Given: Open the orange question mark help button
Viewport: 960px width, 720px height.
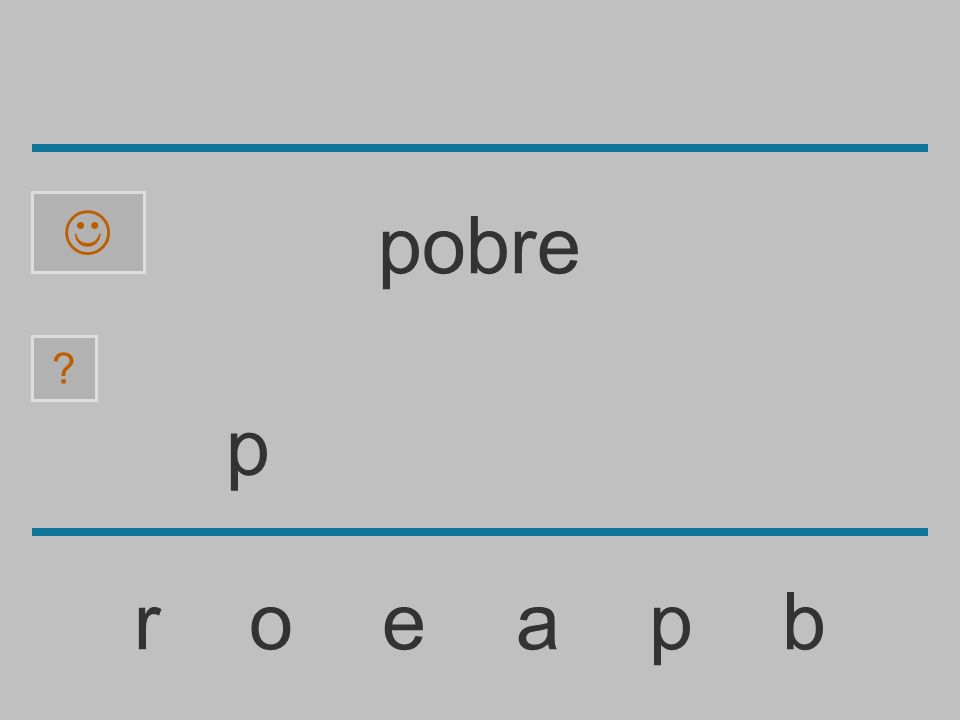Looking at the screenshot, I should pyautogui.click(x=64, y=369).
